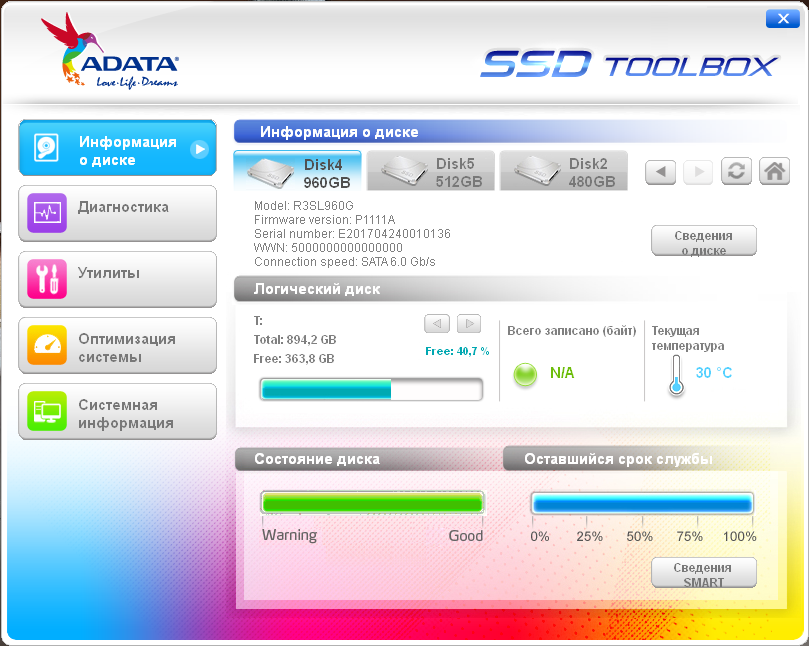Screen dimensions: 809x646
Task: Refresh the disk list
Action: pyautogui.click(x=736, y=171)
